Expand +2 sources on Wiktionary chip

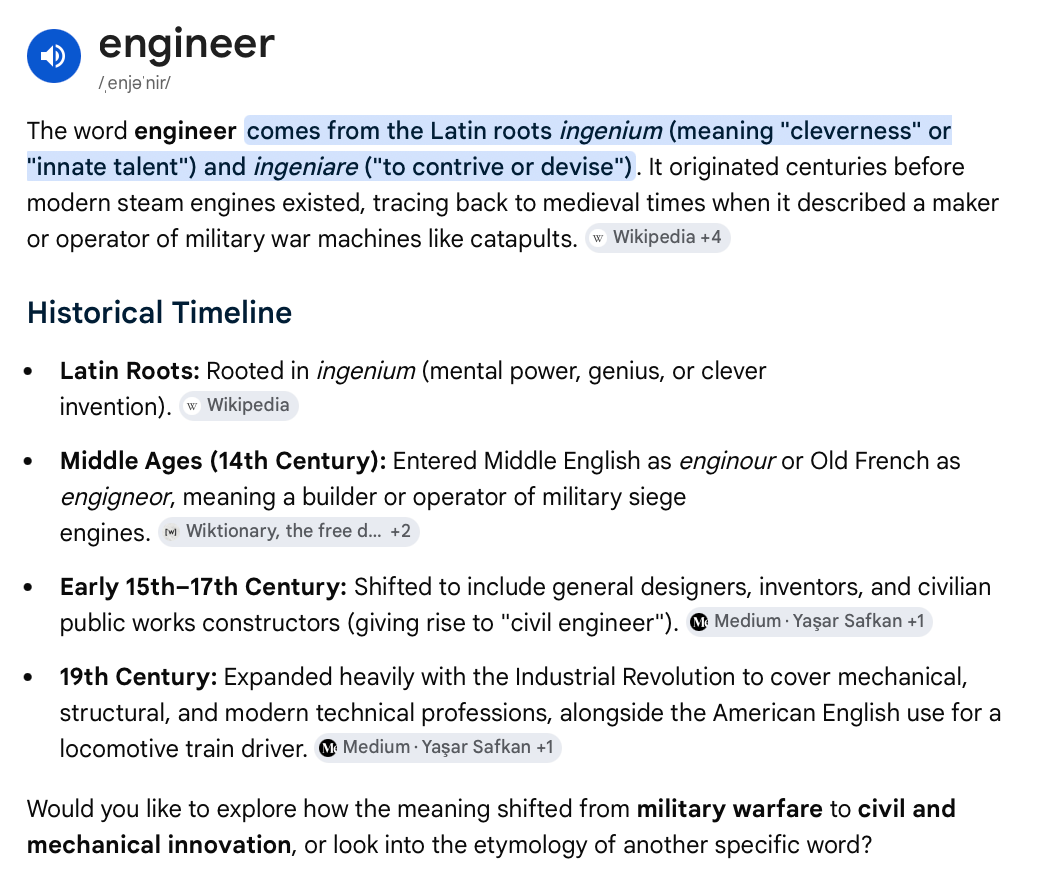(x=400, y=531)
